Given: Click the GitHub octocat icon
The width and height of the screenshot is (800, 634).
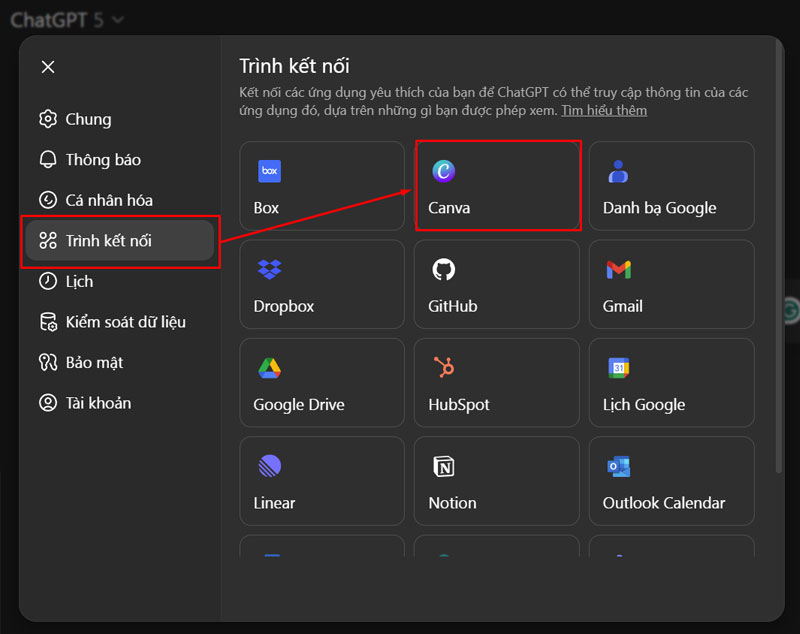Looking at the screenshot, I should [443, 269].
